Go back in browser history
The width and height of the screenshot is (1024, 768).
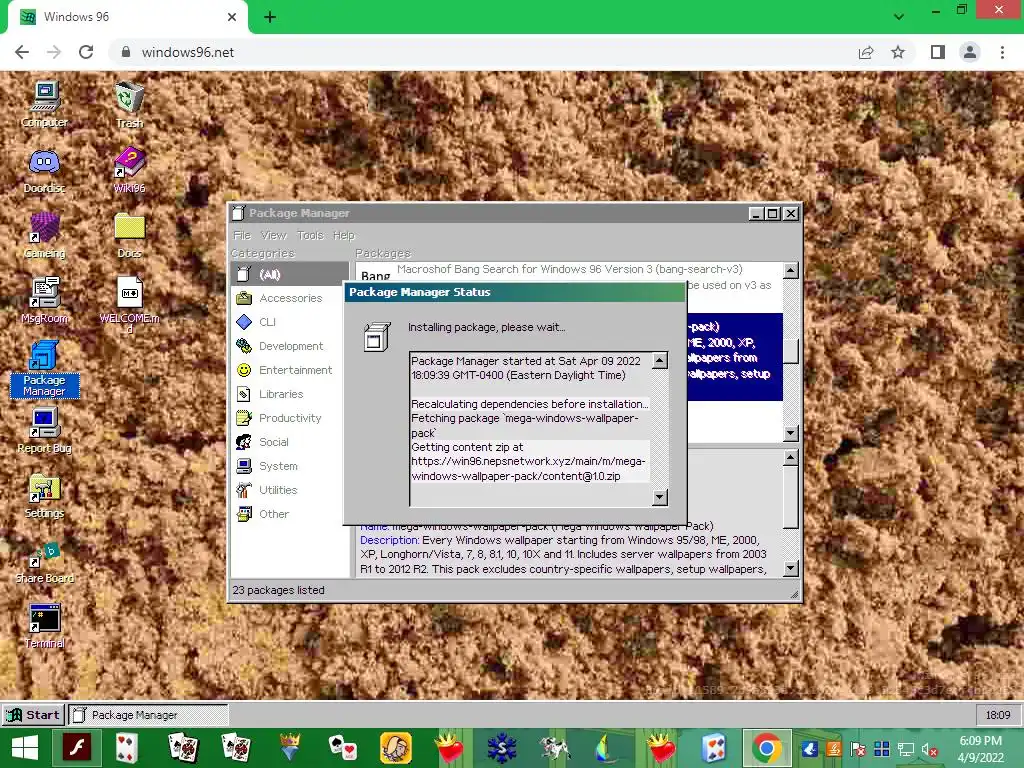coord(22,52)
